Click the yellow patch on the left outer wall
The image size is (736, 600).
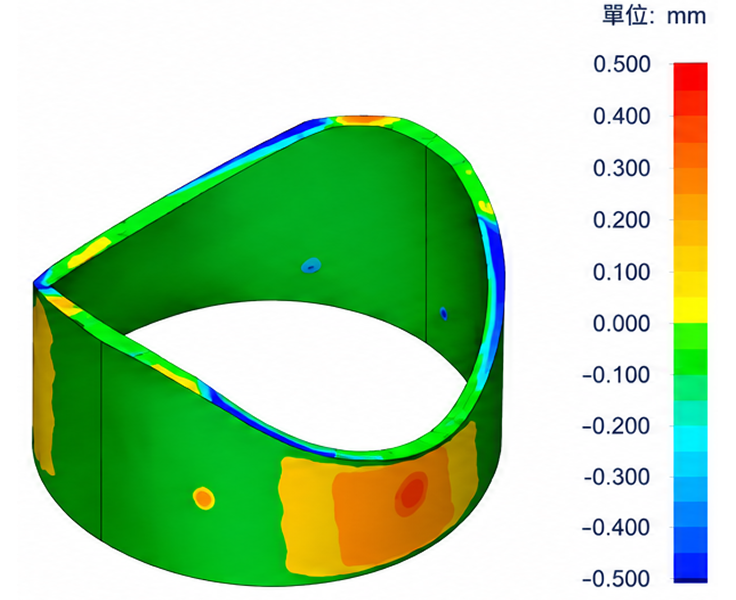click(44, 385)
